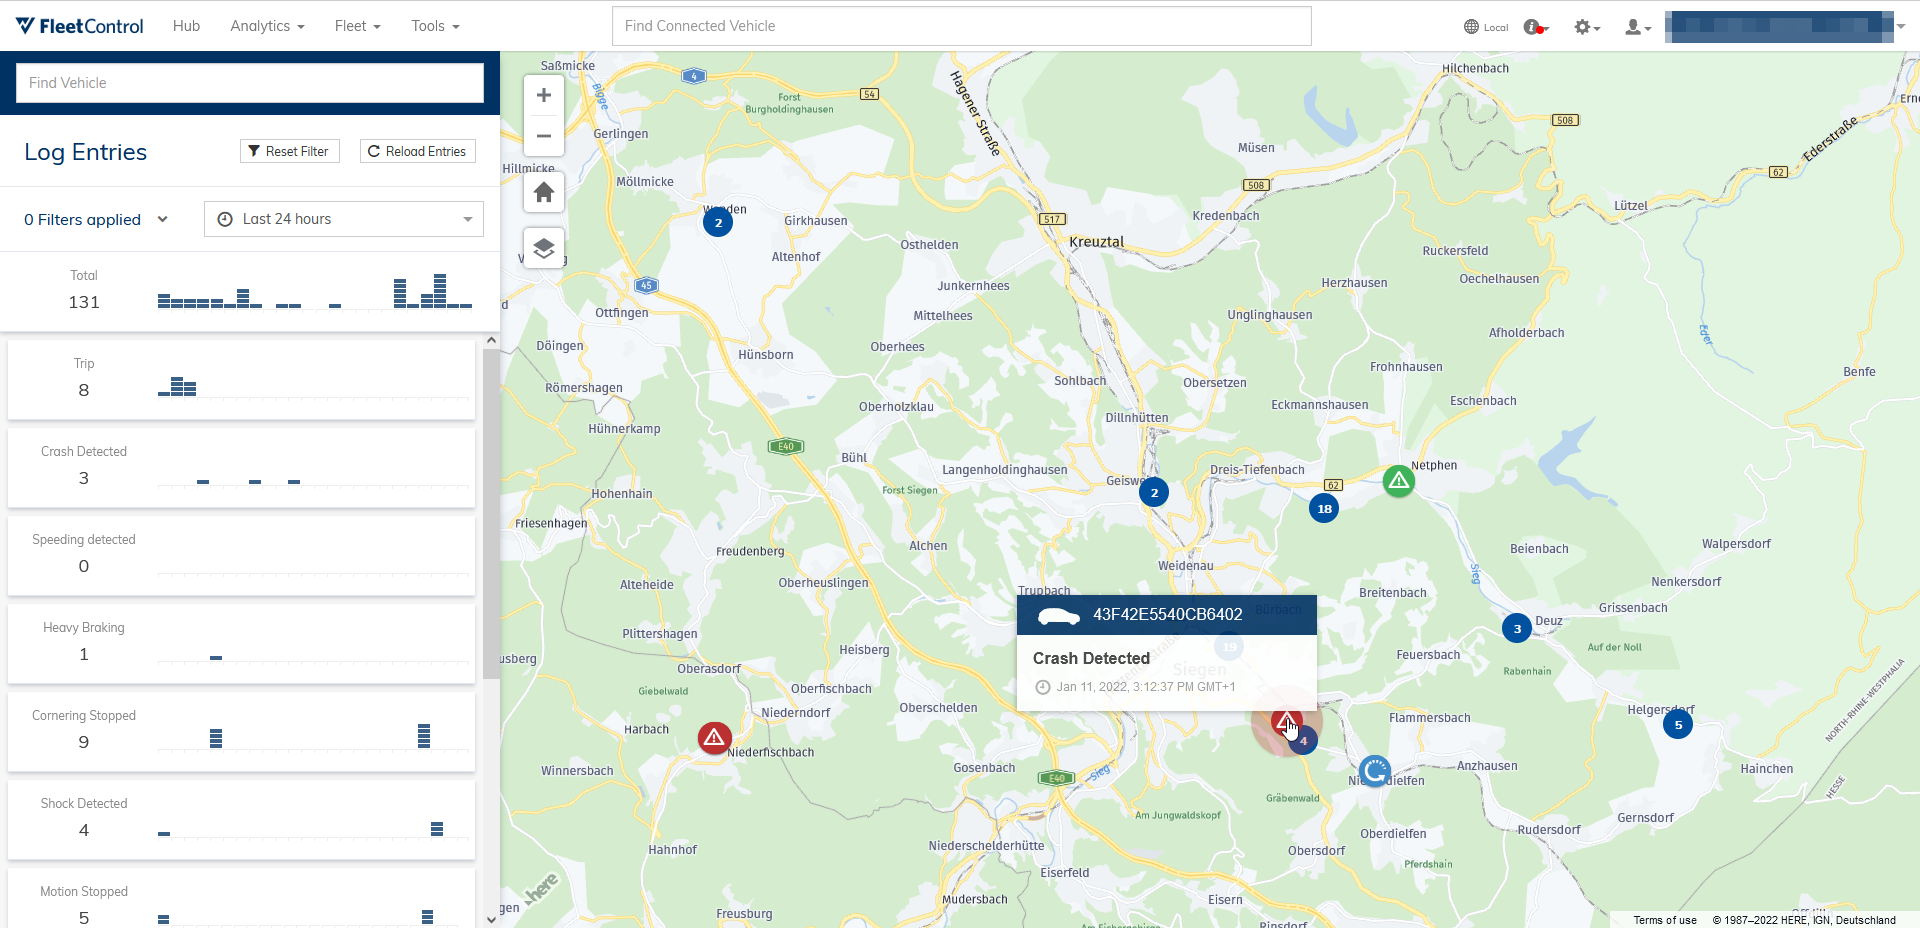The height and width of the screenshot is (928, 1920).
Task: Open the settings gear menu
Action: coord(1587,27)
